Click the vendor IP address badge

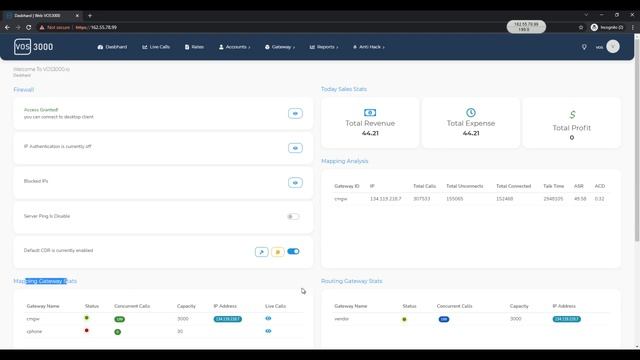tap(567, 319)
